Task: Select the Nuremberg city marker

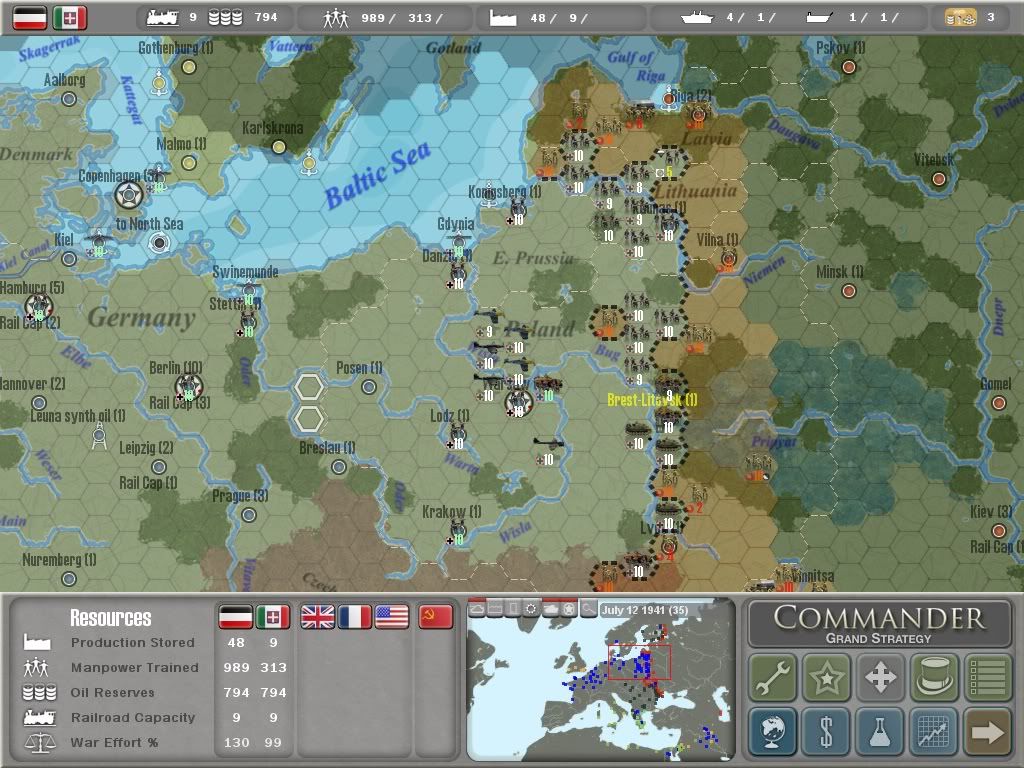Action: pyautogui.click(x=69, y=579)
